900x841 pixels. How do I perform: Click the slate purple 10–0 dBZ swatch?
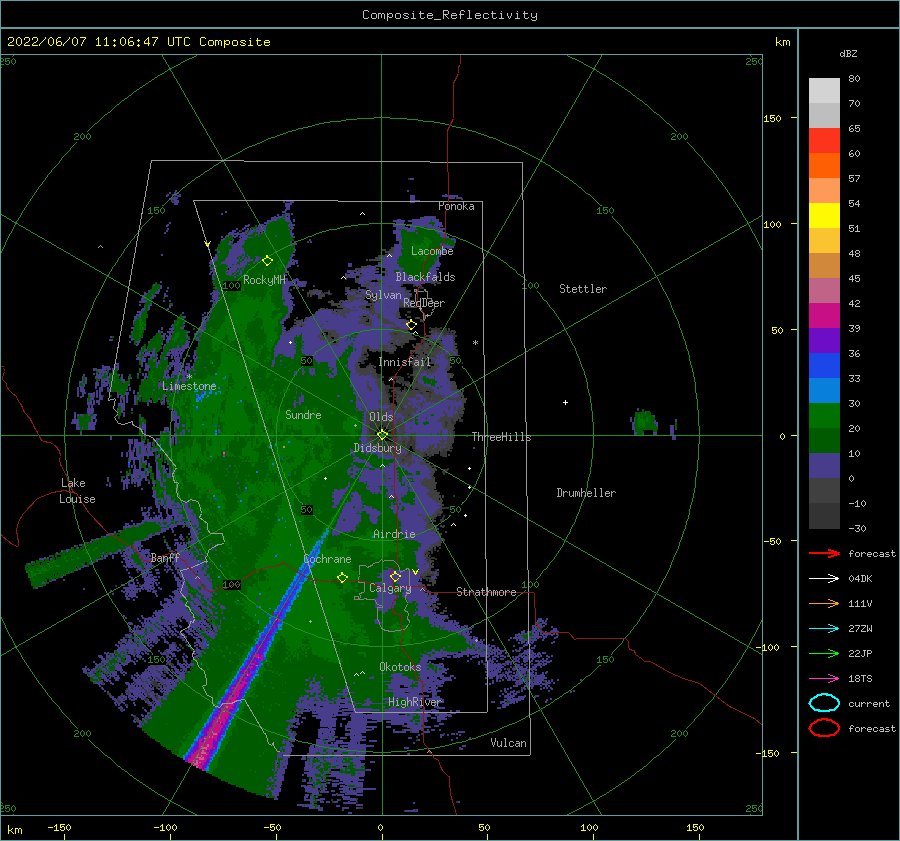coord(824,466)
